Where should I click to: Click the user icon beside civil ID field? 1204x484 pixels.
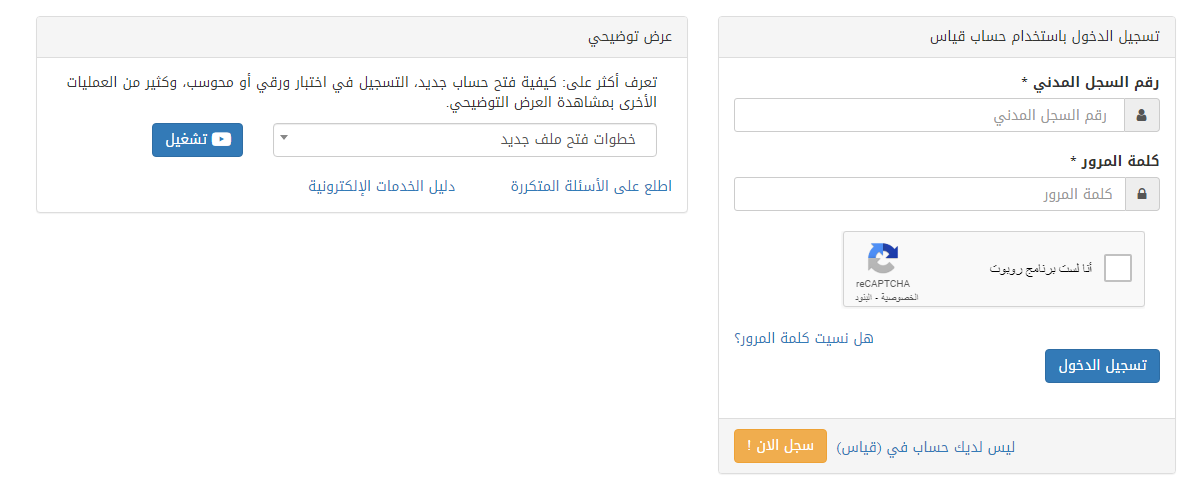click(x=1142, y=115)
